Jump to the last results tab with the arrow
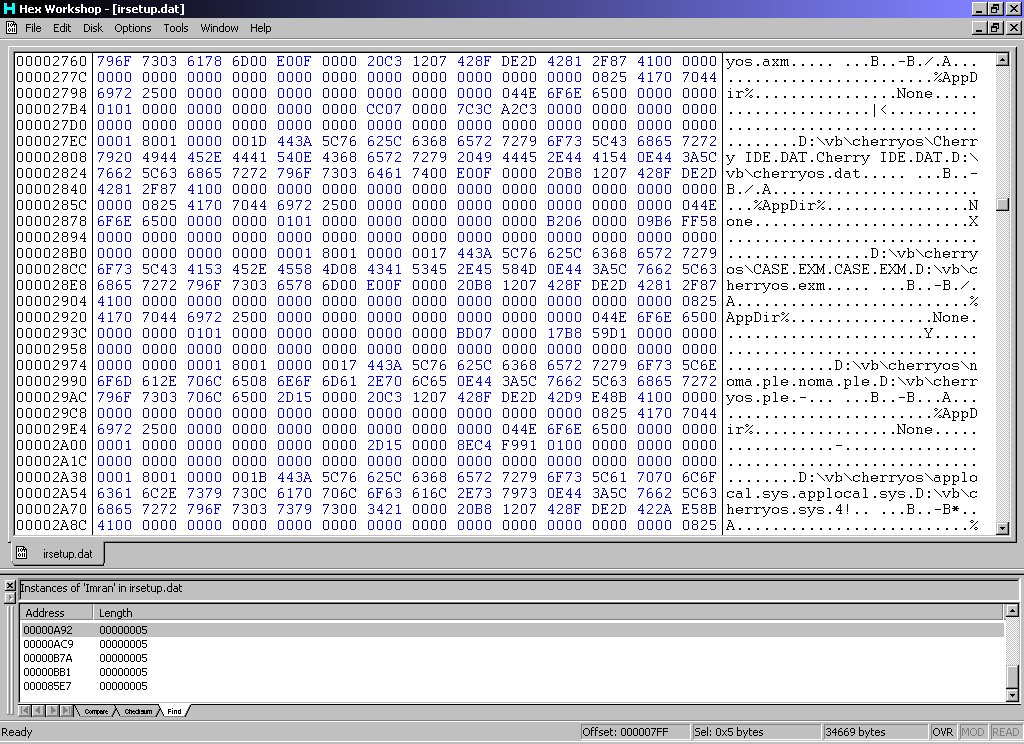1024x744 pixels. point(65,711)
